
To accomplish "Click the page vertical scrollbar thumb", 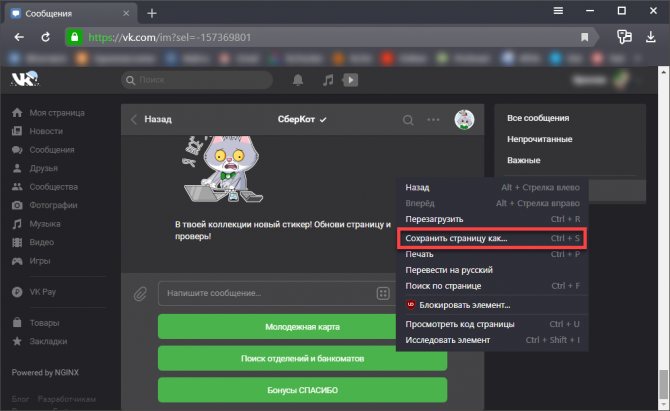I will point(663,384).
